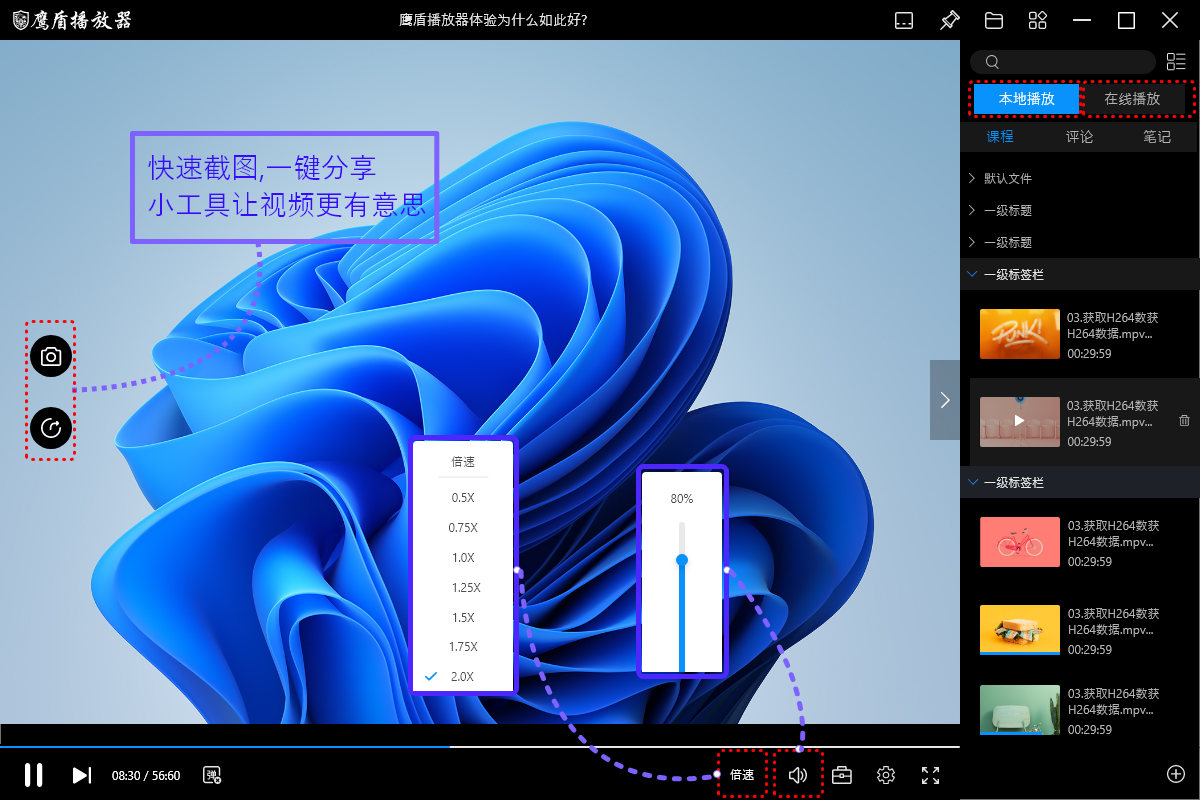The image size is (1200, 800).
Task: Switch to the 笔记 tab
Action: point(1157,137)
